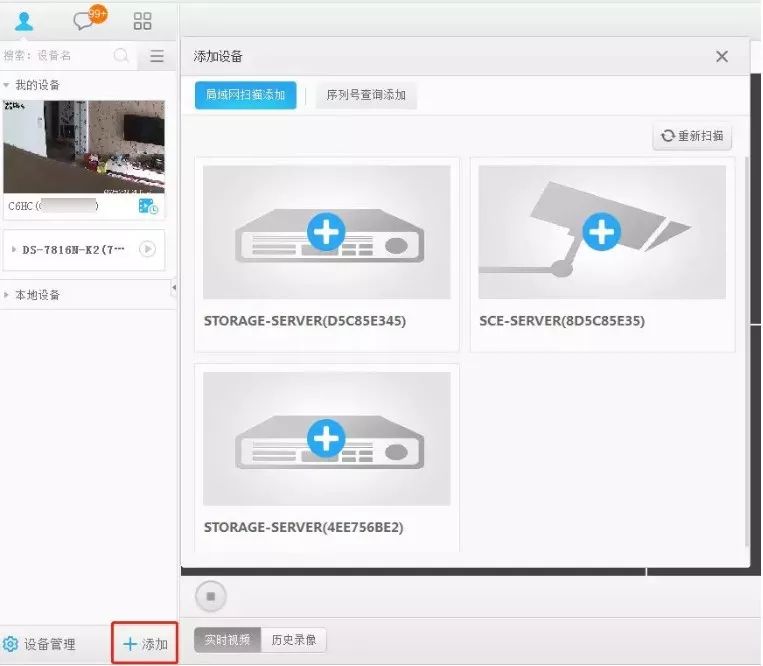Open the device list user tab
The height and width of the screenshot is (666, 763).
24,21
